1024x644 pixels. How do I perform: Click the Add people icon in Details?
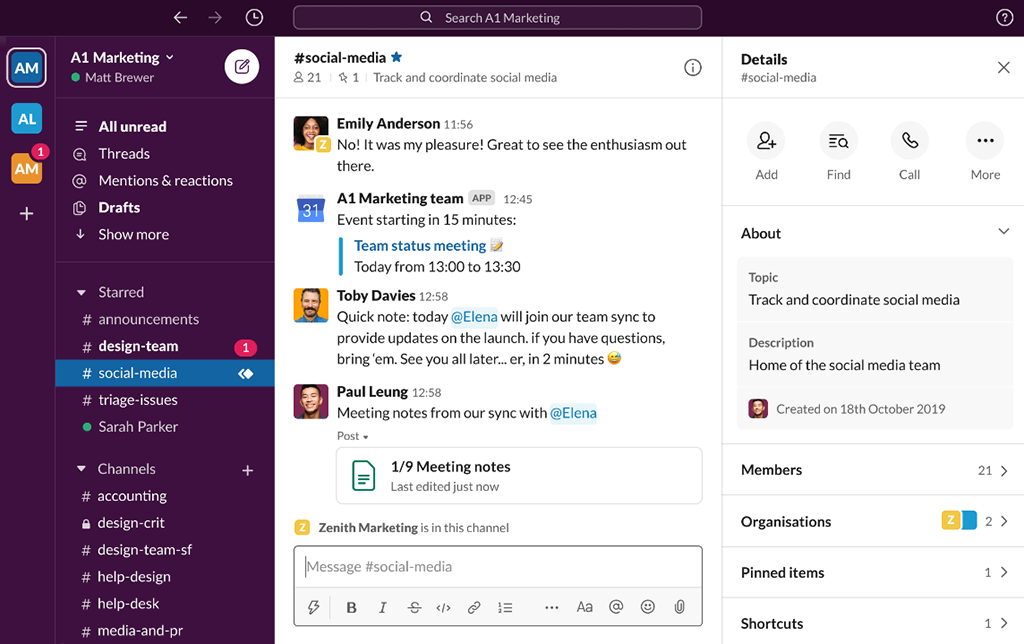coord(766,141)
